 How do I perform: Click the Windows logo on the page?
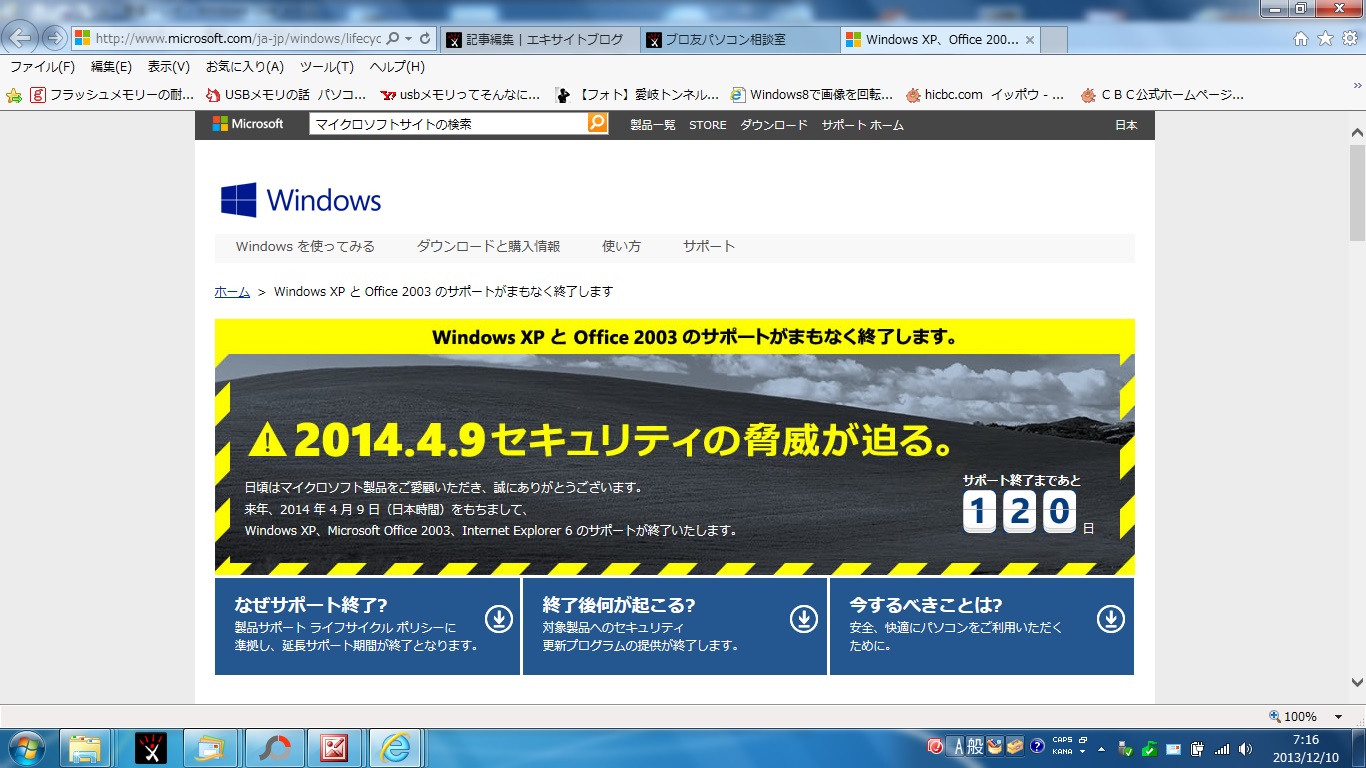pyautogui.click(x=301, y=200)
